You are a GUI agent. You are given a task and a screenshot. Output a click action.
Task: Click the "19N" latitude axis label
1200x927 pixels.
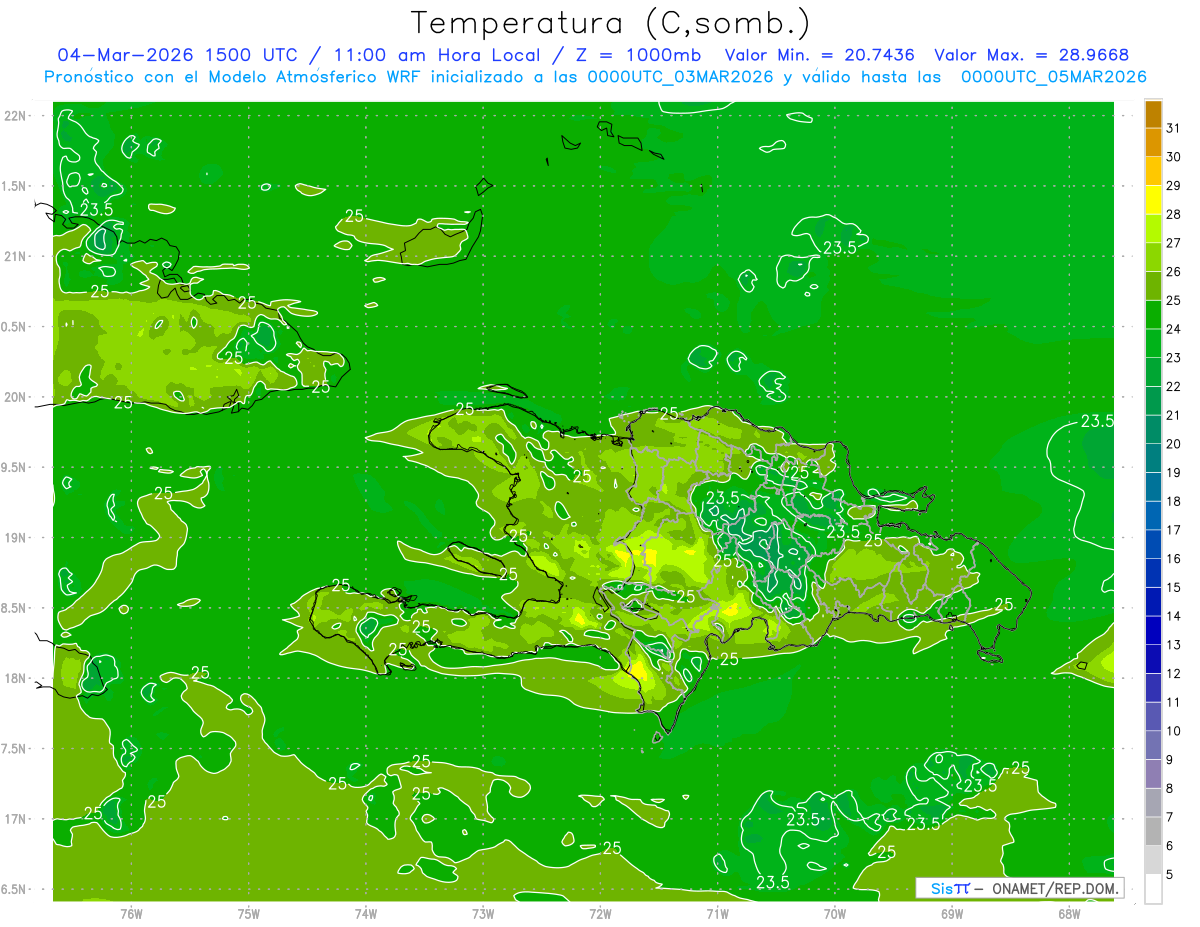point(16,538)
